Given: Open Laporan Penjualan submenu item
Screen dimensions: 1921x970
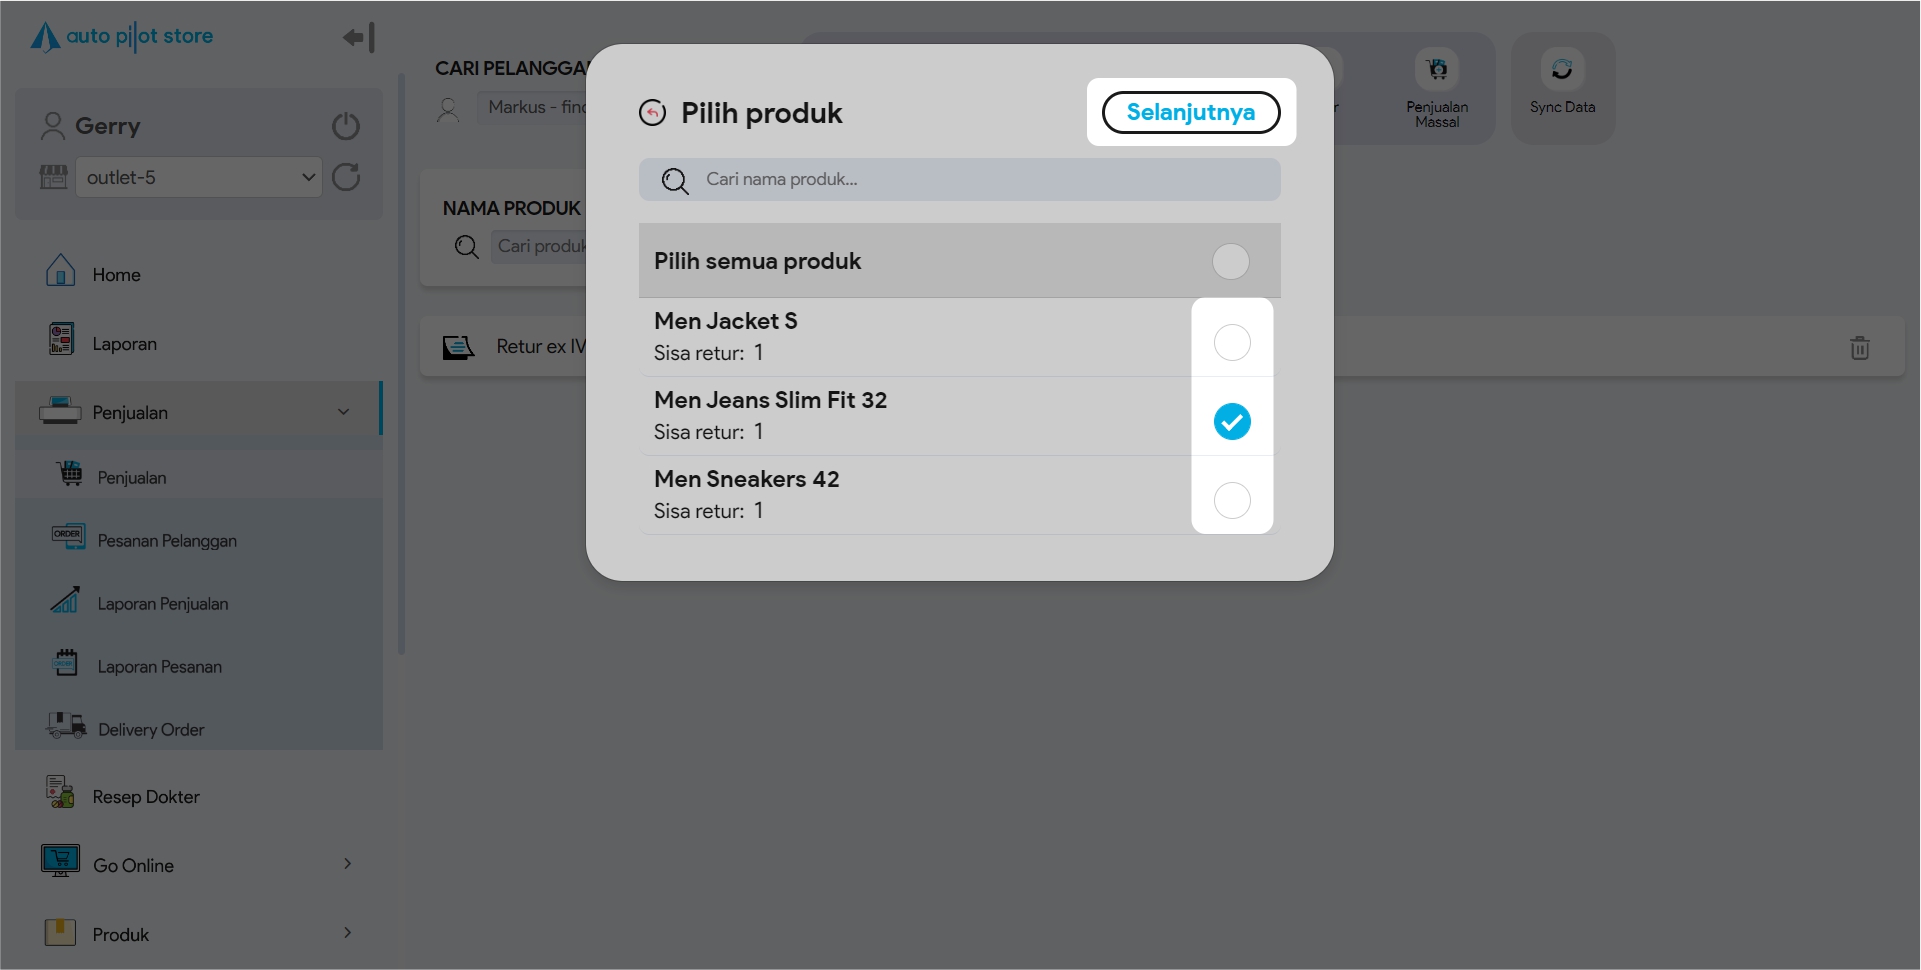Looking at the screenshot, I should pyautogui.click(x=163, y=604).
